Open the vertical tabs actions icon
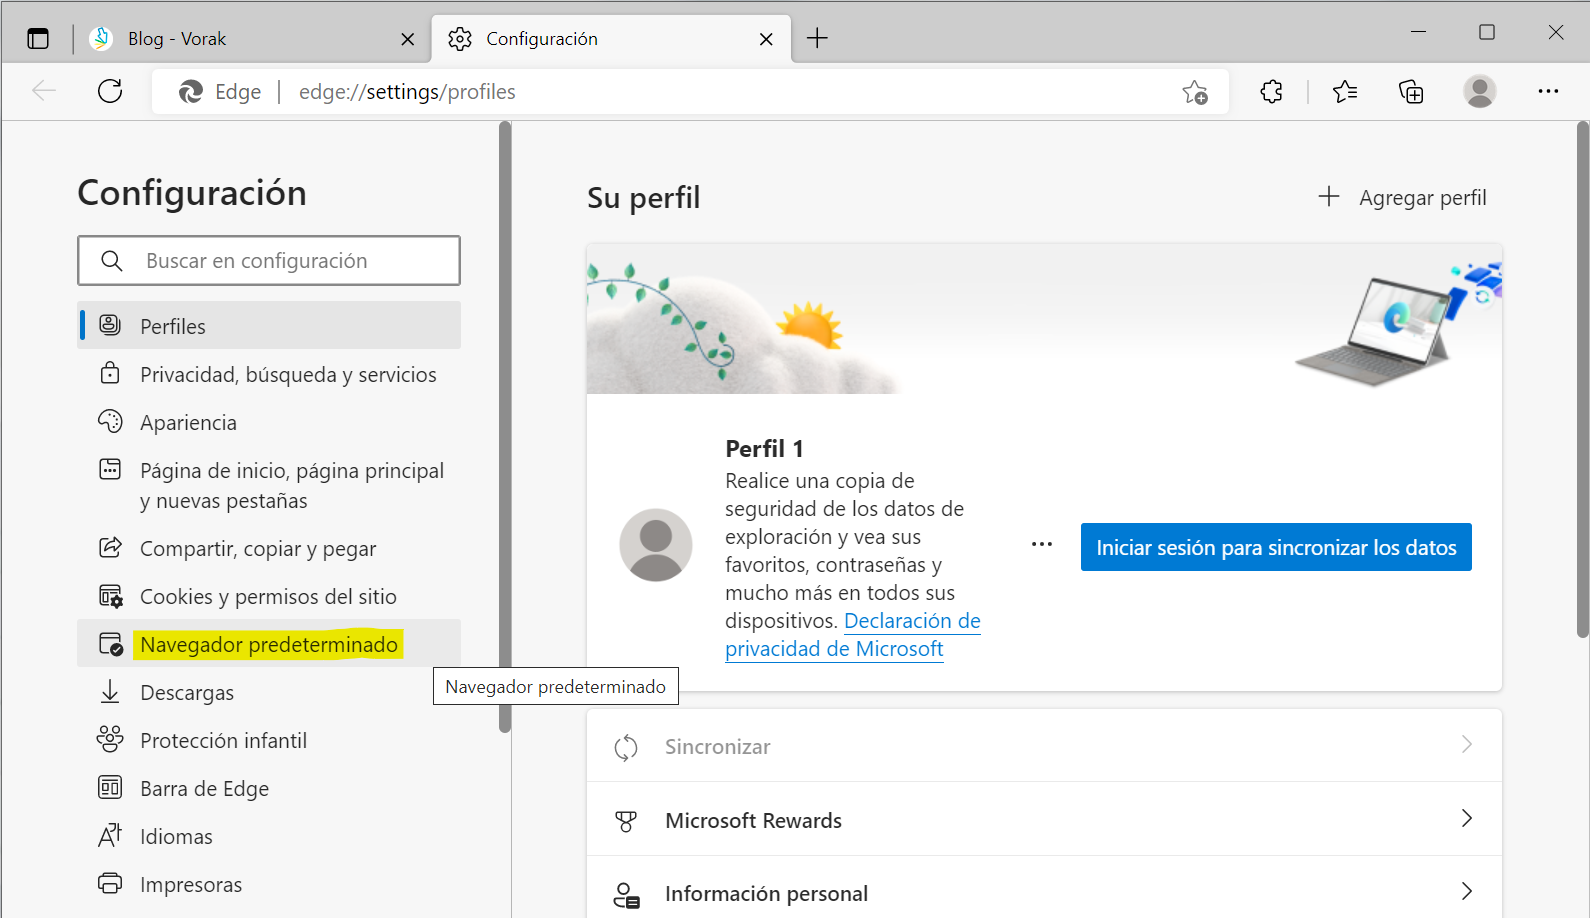1590x918 pixels. (38, 39)
